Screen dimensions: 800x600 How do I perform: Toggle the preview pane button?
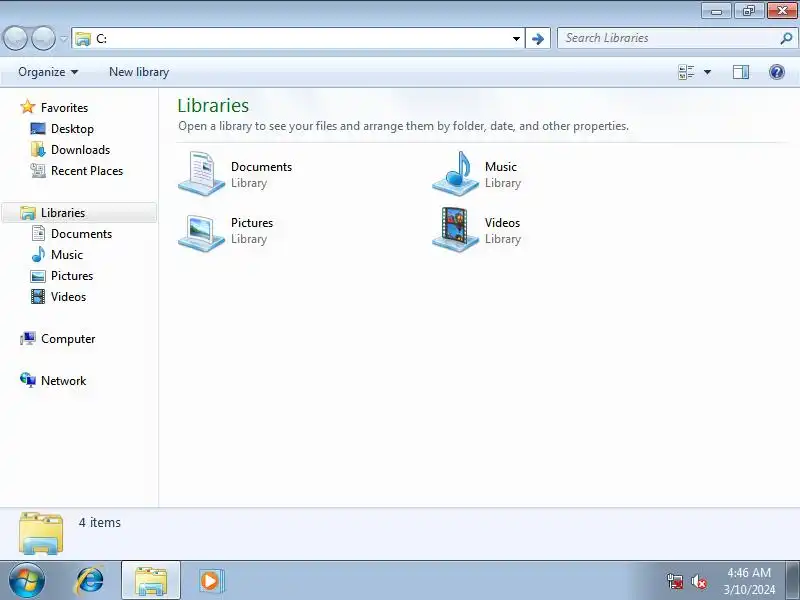click(x=741, y=72)
